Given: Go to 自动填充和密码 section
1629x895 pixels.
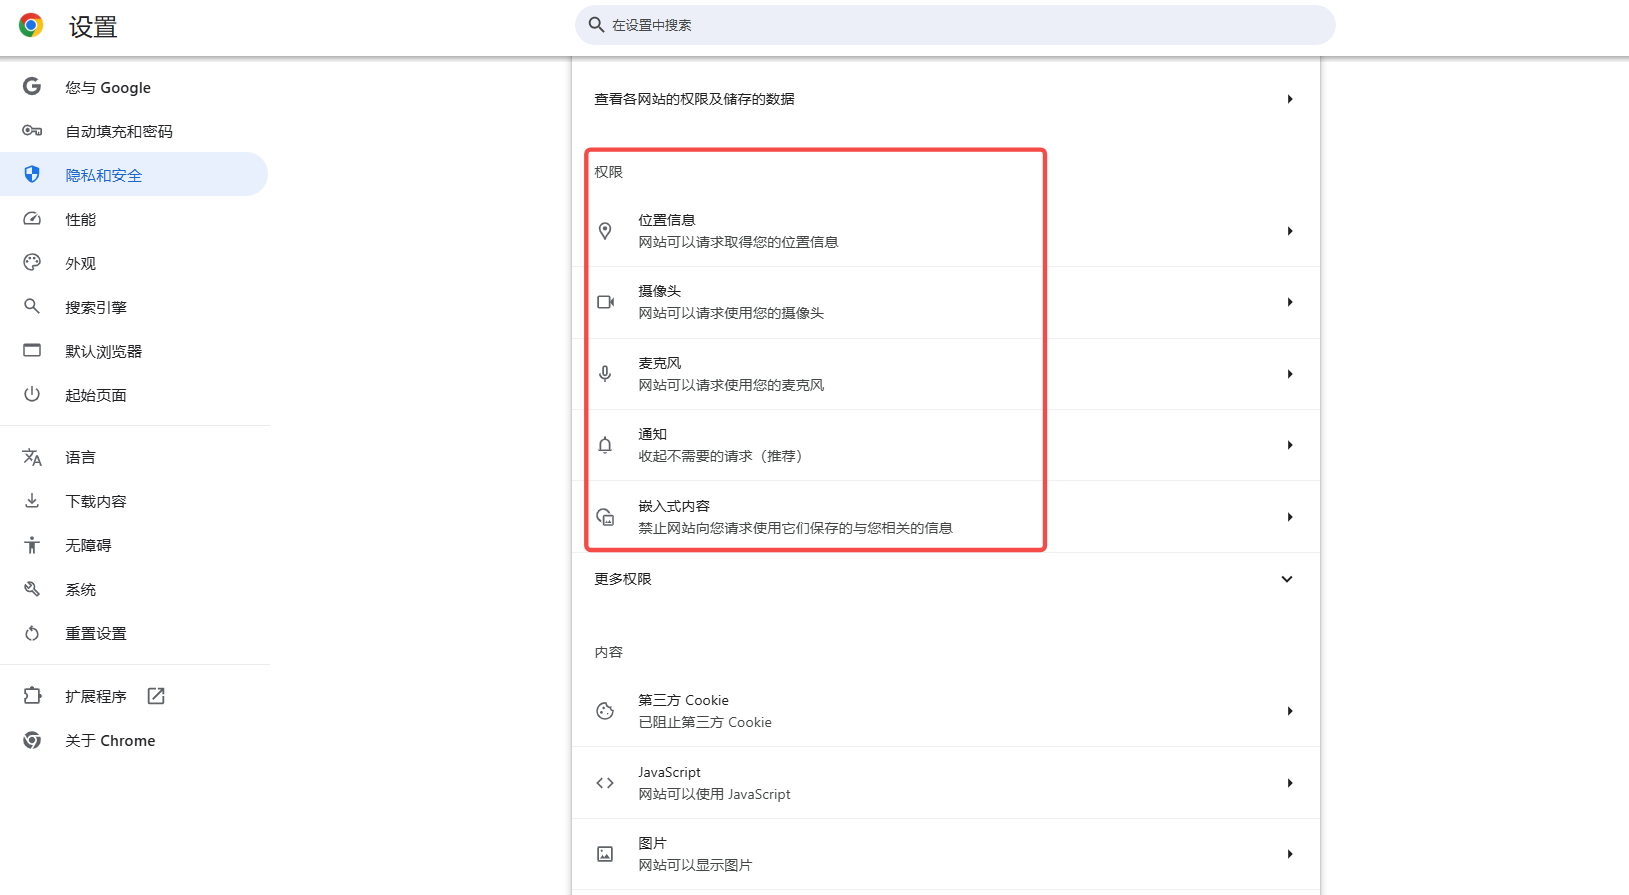Looking at the screenshot, I should pos(134,131).
